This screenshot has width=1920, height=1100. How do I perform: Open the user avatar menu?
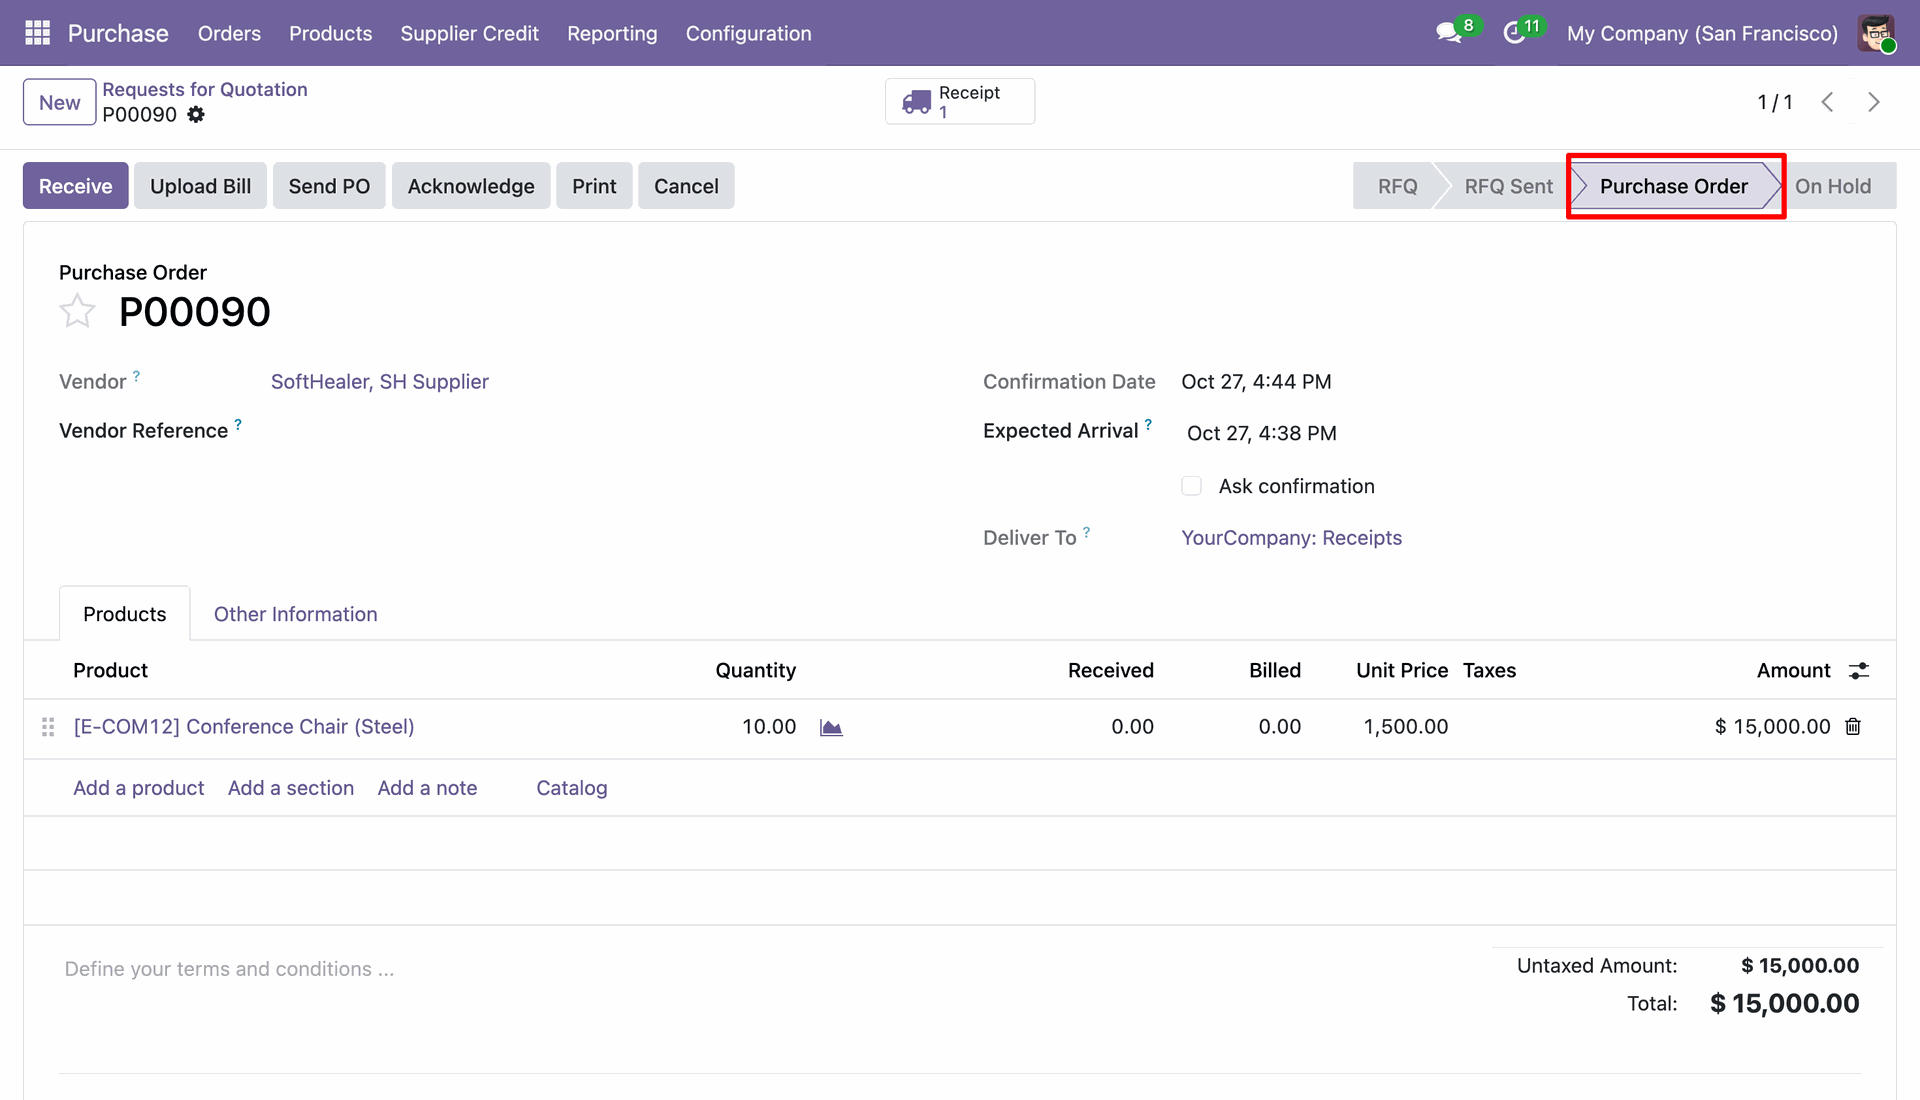1877,33
